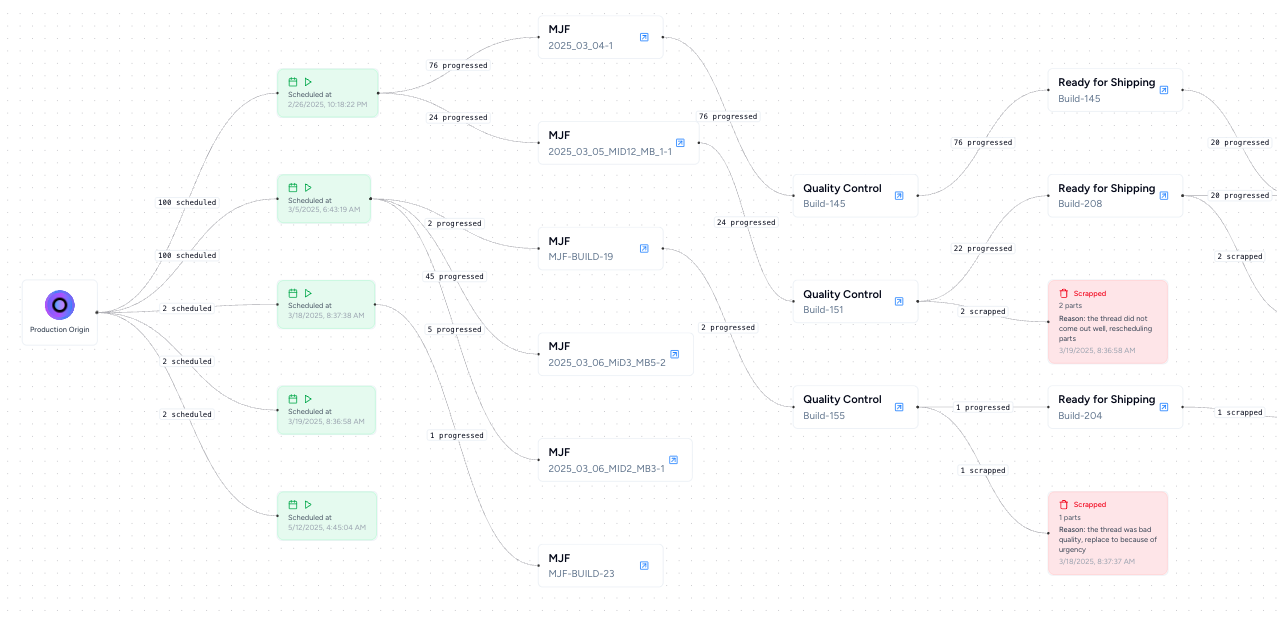This screenshot has height=622, width=1277.
Task: Open link icon on Ready for Shipping Build-204
Action: [1164, 407]
